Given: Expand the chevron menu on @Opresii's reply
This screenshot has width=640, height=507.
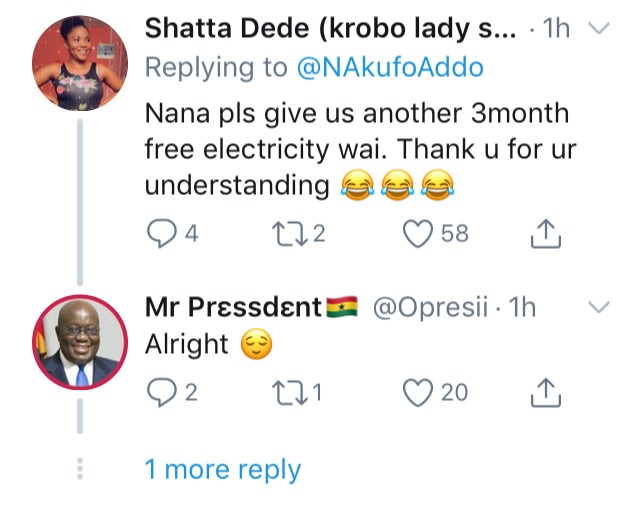Looking at the screenshot, I should click(598, 308).
